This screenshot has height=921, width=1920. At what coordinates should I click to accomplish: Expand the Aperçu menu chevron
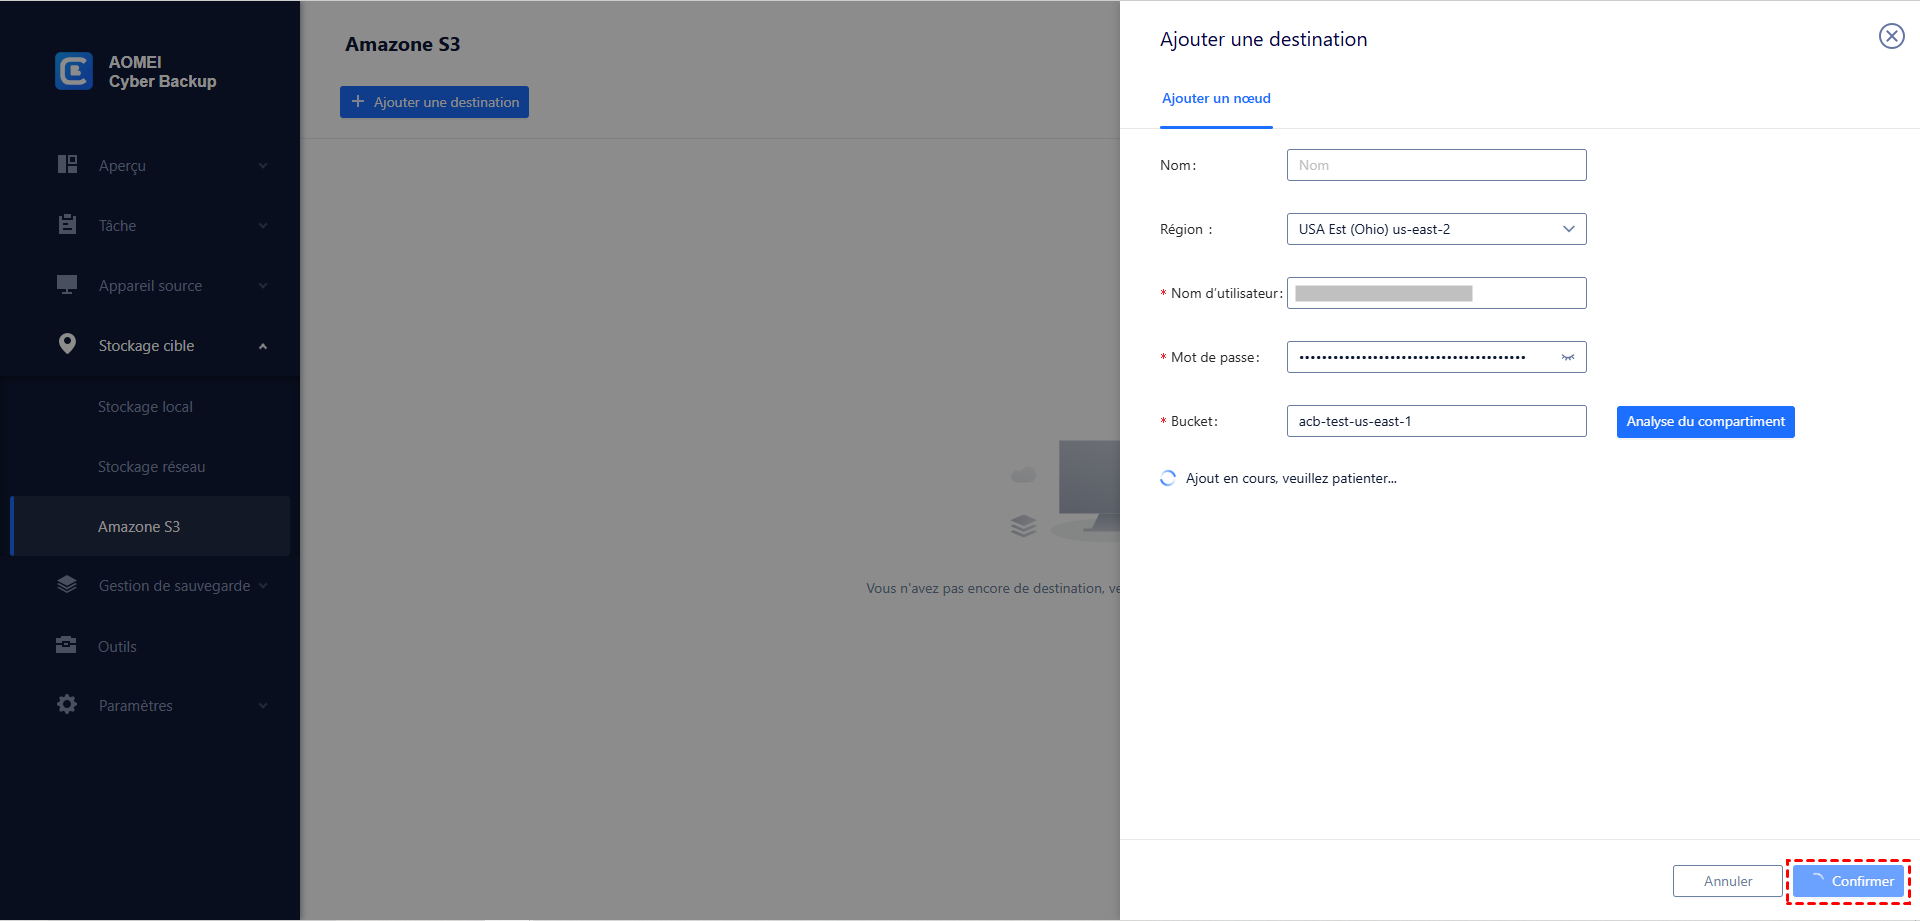(x=263, y=166)
